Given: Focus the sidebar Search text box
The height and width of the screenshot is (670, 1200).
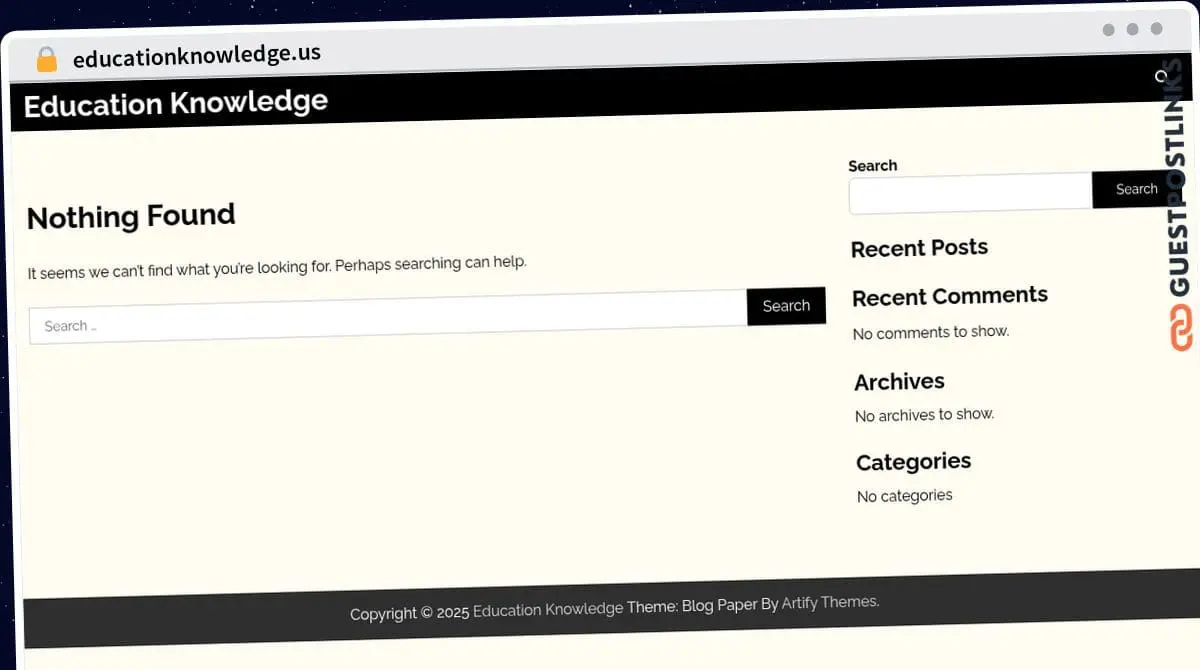Looking at the screenshot, I should [970, 192].
